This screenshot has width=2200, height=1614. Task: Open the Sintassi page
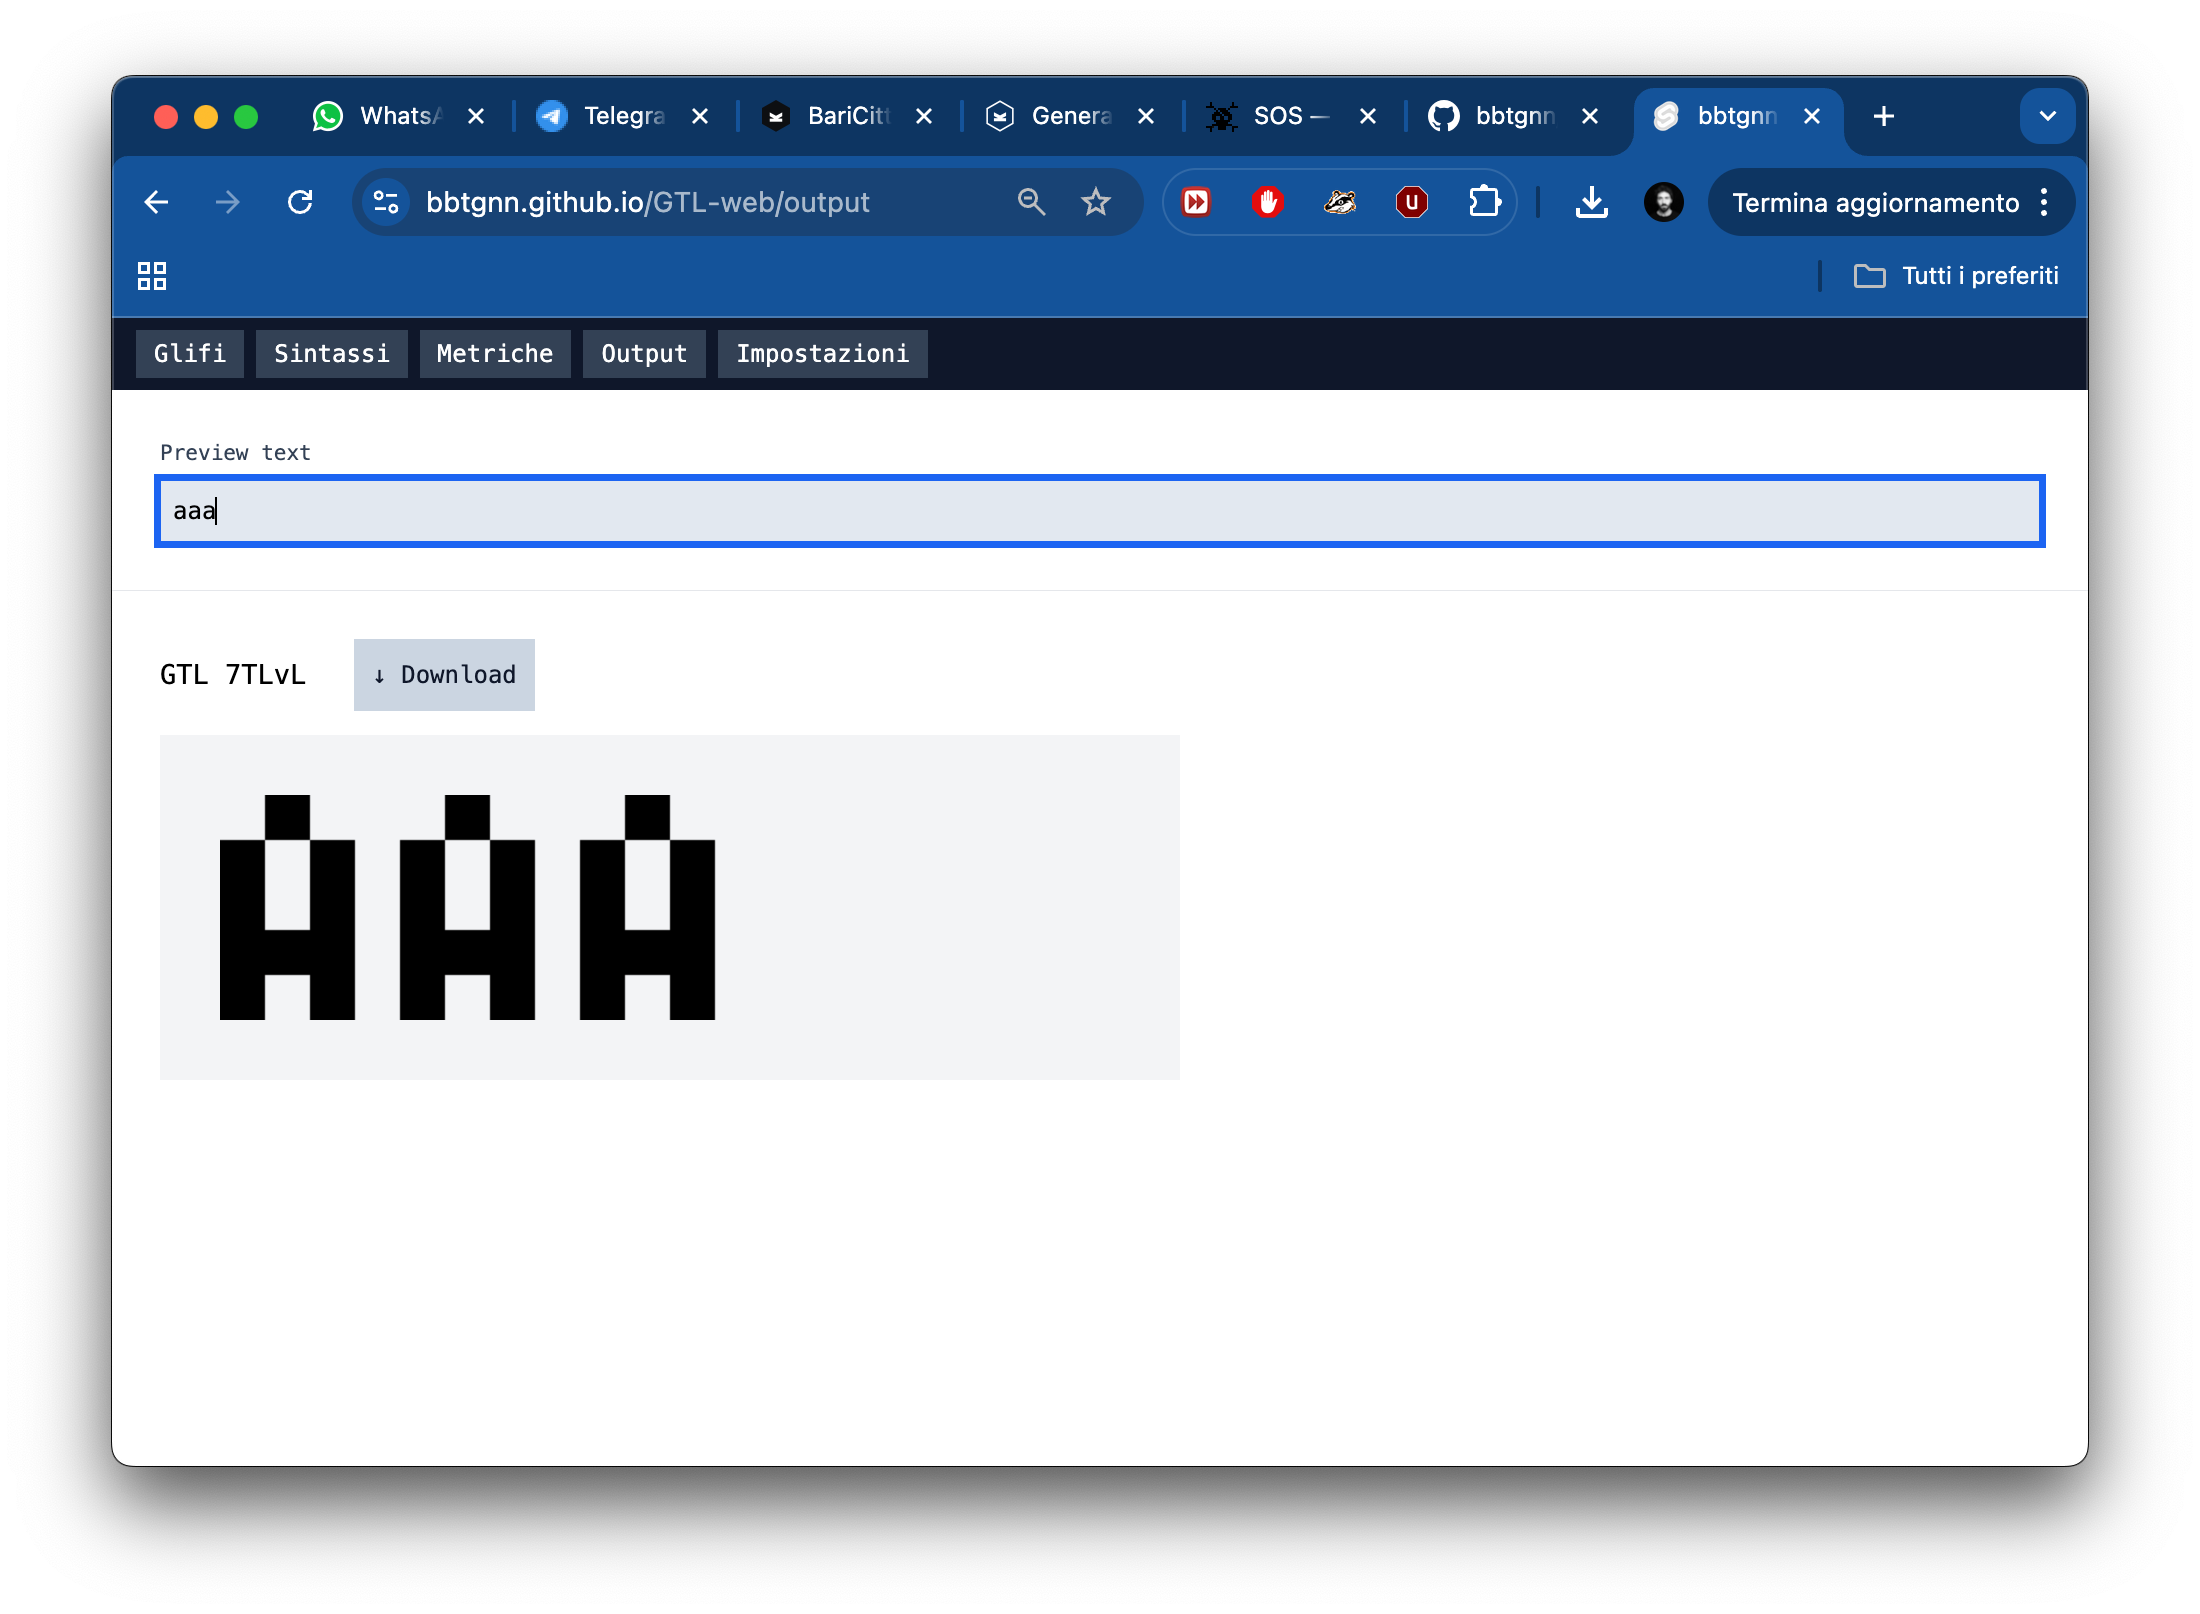click(x=332, y=354)
